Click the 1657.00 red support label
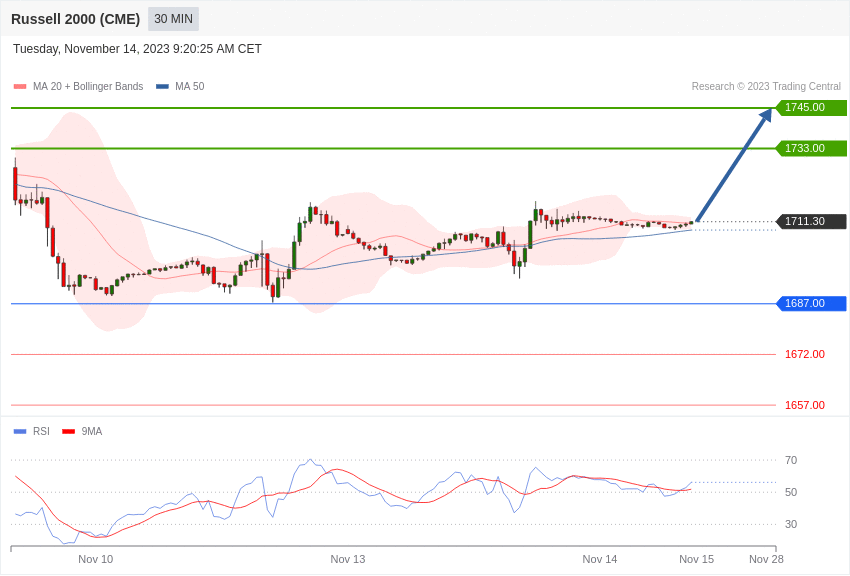 [804, 405]
